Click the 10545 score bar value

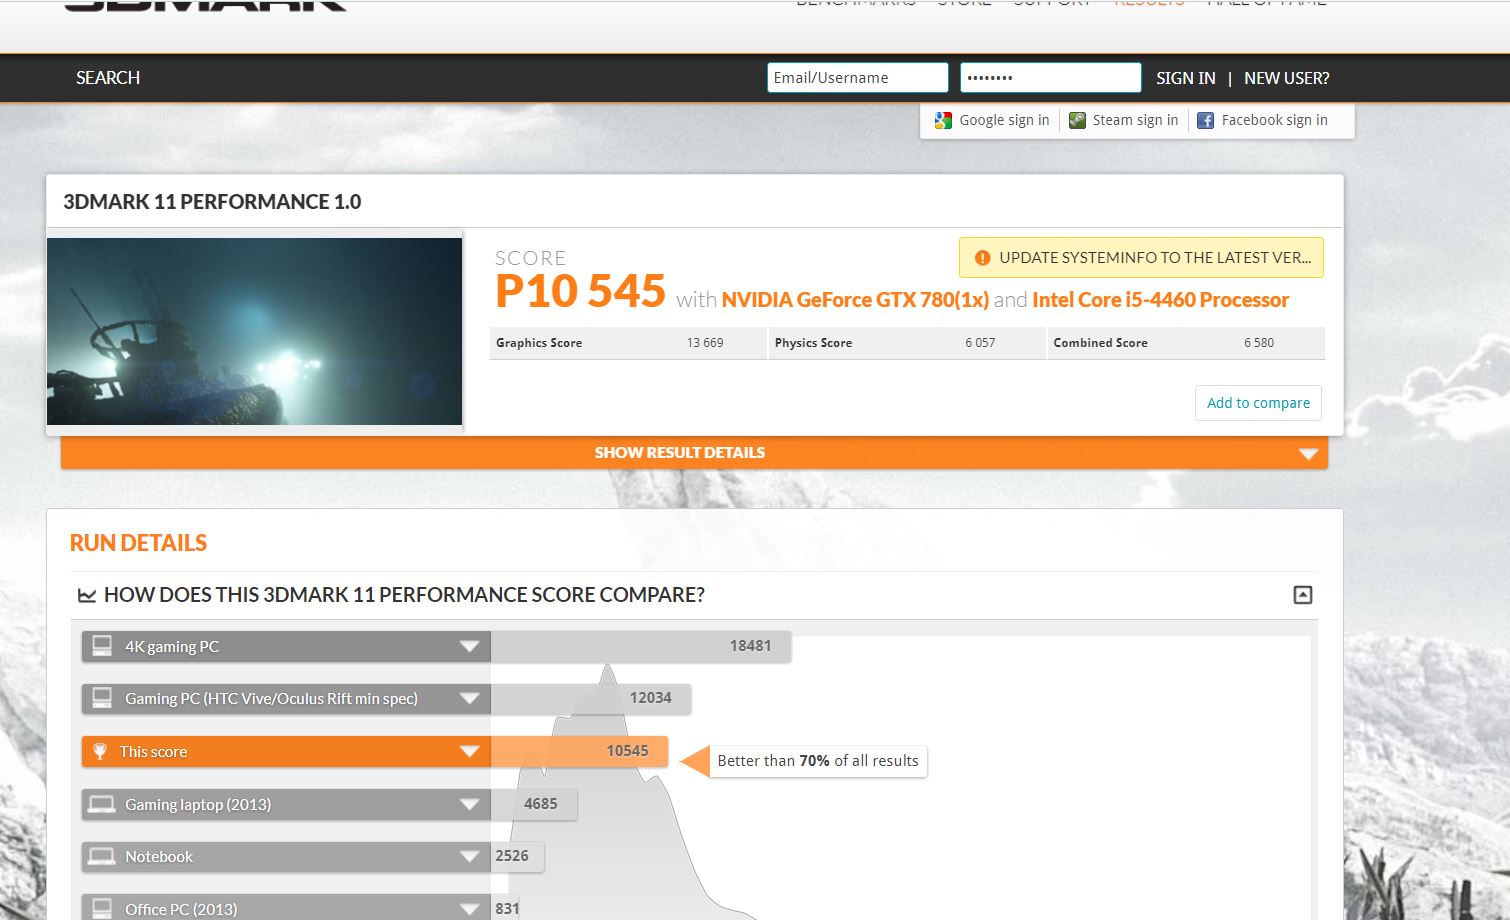coord(627,751)
